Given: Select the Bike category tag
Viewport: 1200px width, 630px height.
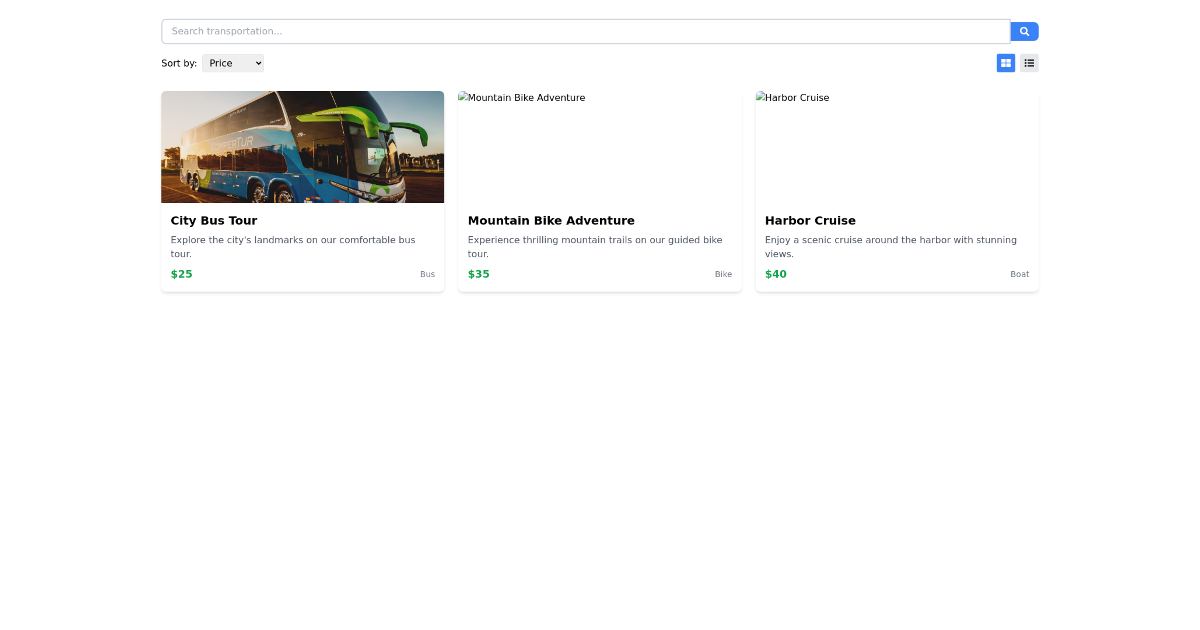Looking at the screenshot, I should (723, 274).
